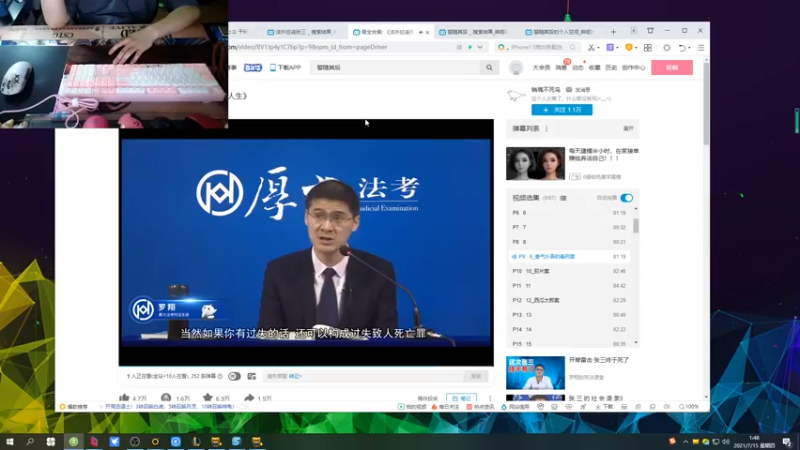Select episode P14 in playlist
Viewport: 800px width, 450px height.
tap(569, 330)
